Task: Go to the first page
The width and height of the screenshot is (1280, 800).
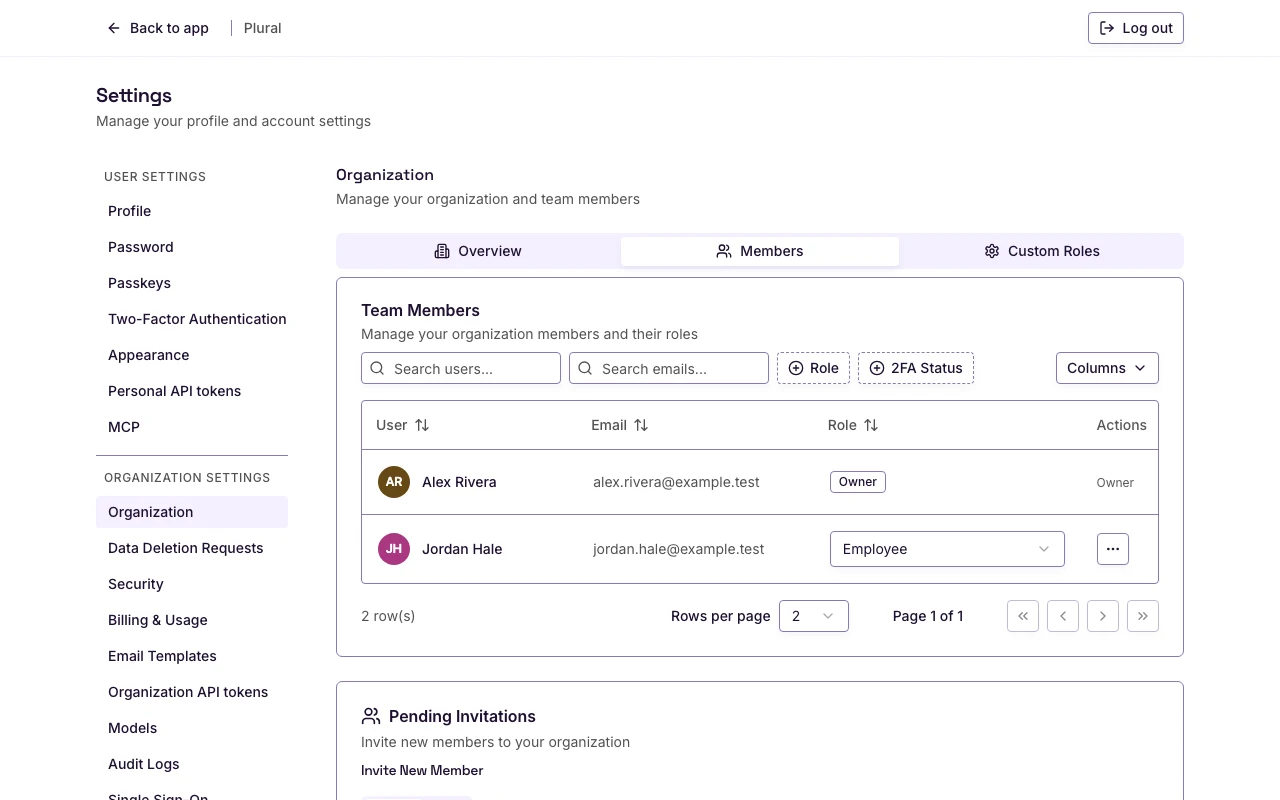Action: pyautogui.click(x=1023, y=616)
